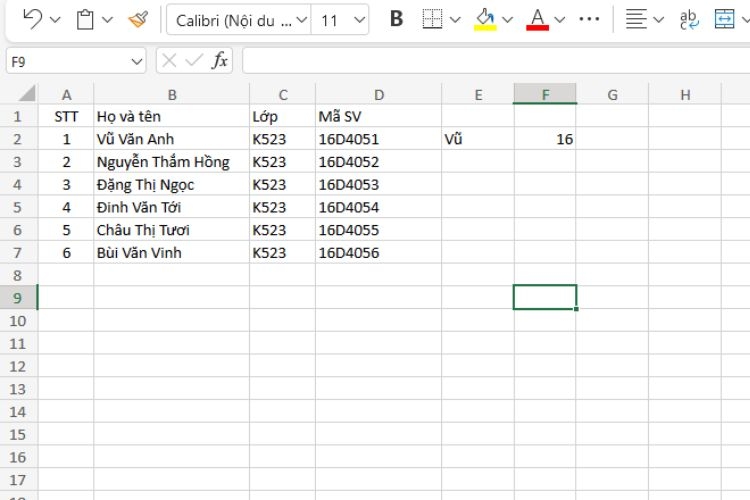Select the cell Bùi Văn Vinh
Viewport: 750px width, 500px height.
172,253
